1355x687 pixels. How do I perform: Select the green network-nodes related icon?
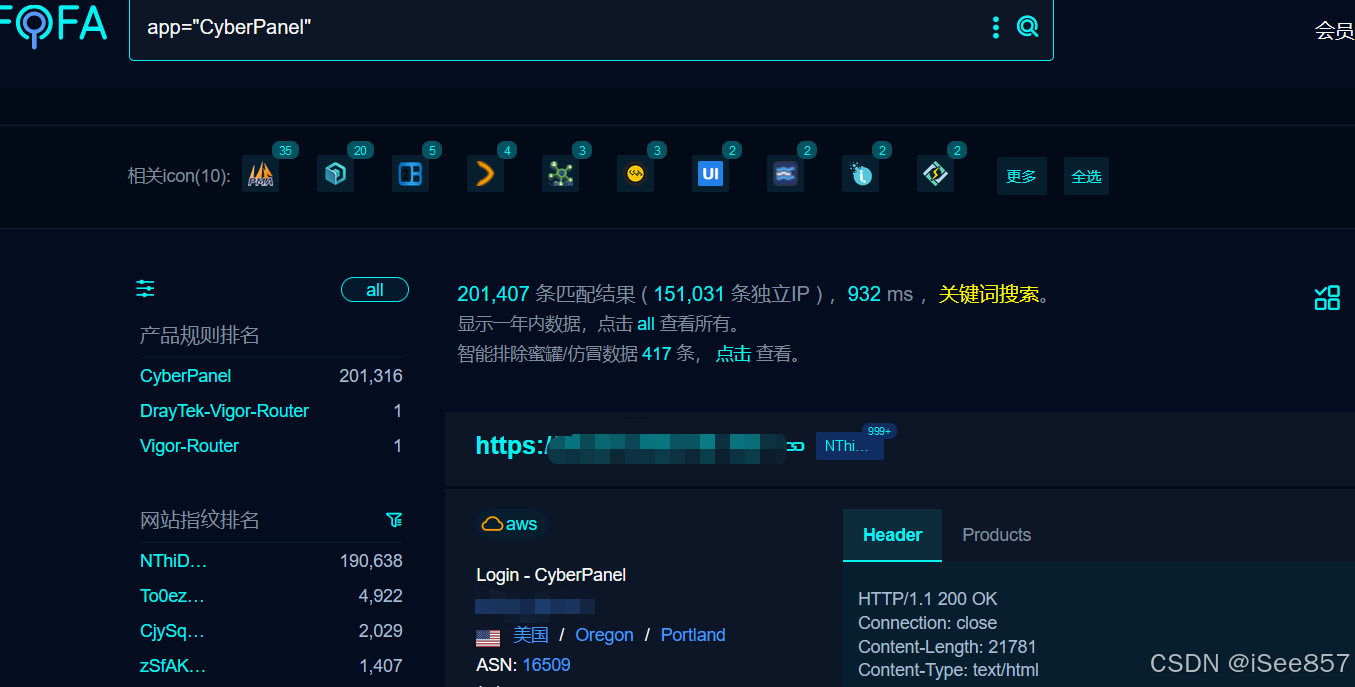click(x=560, y=174)
